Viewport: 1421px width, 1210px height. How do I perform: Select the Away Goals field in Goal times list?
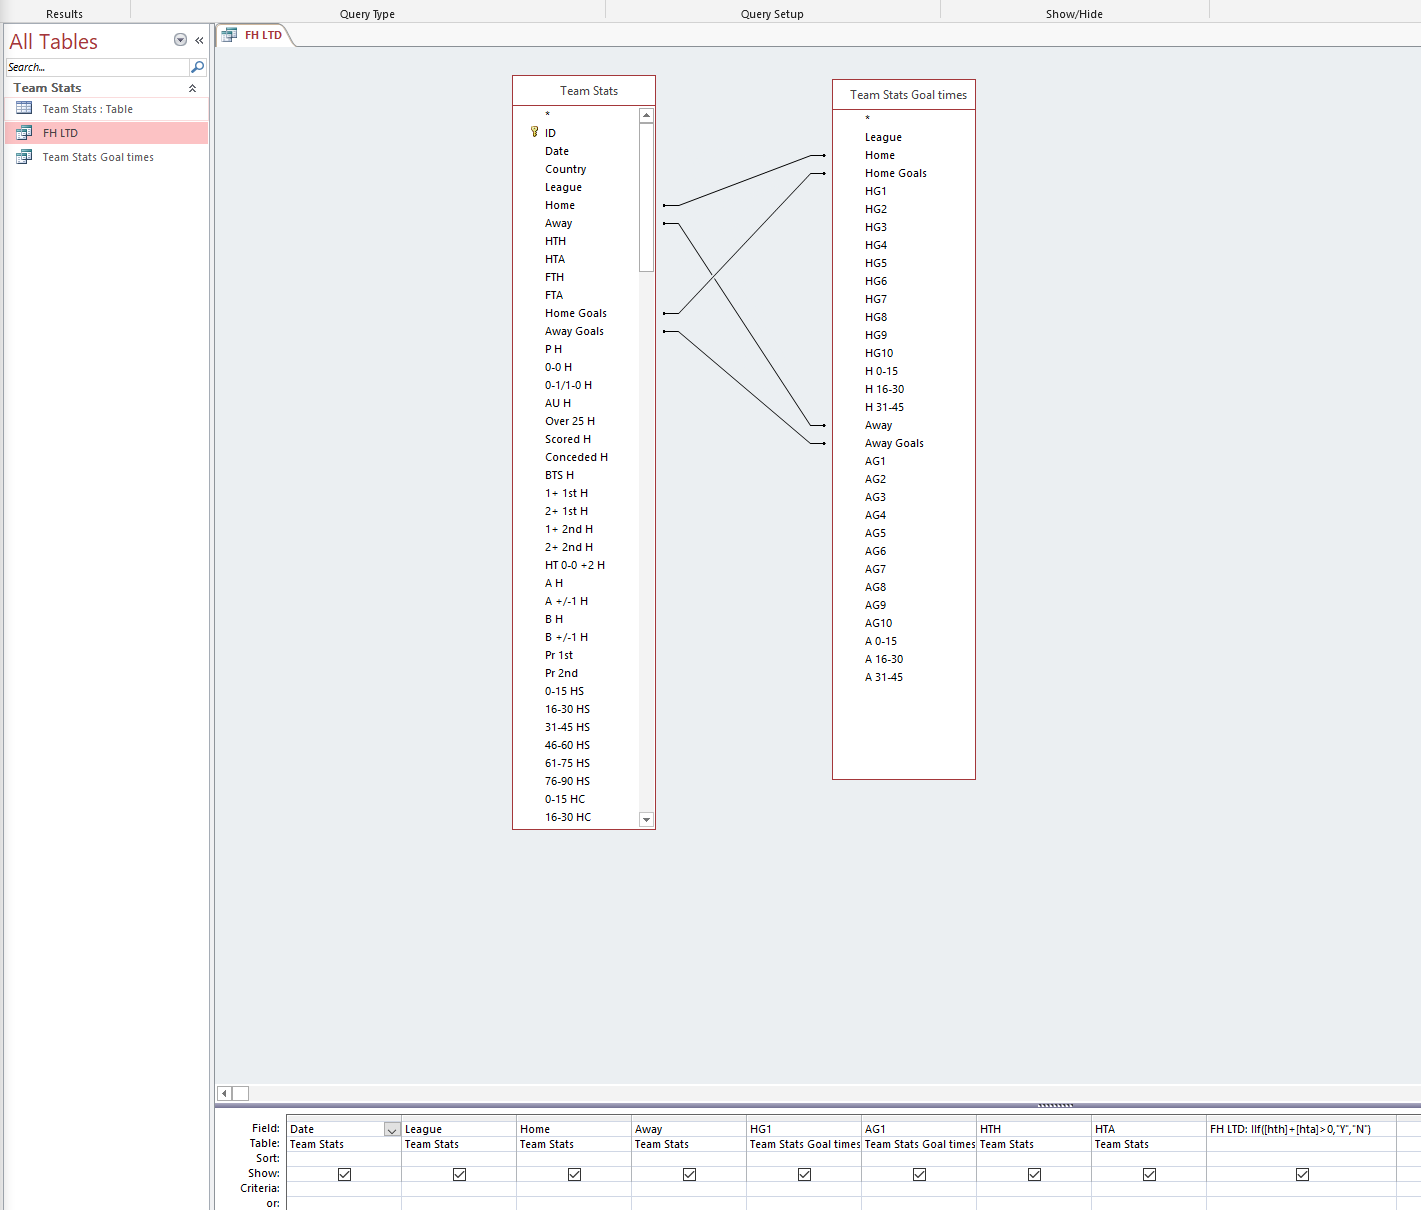click(894, 443)
